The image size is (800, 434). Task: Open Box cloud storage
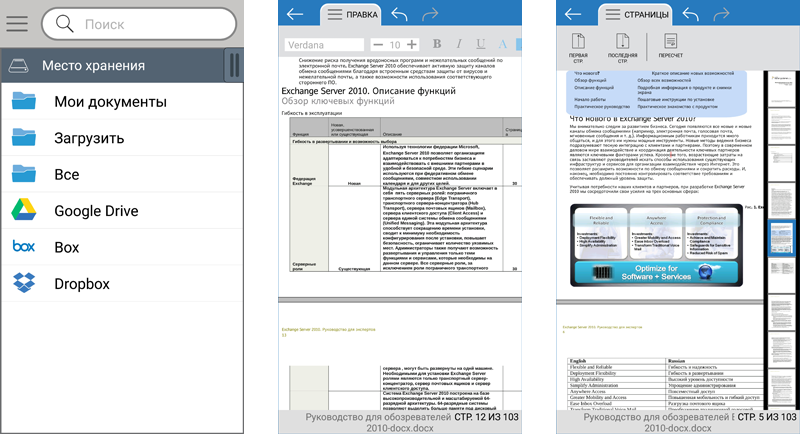[x=122, y=247]
